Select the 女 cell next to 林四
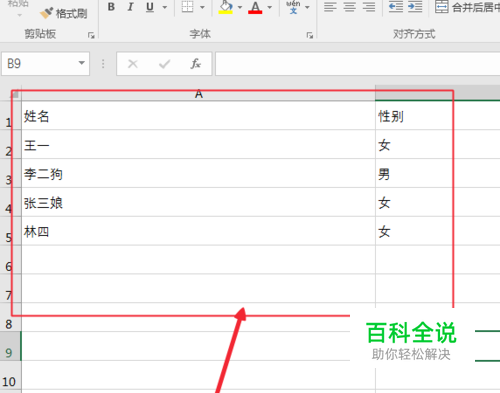 (438, 231)
